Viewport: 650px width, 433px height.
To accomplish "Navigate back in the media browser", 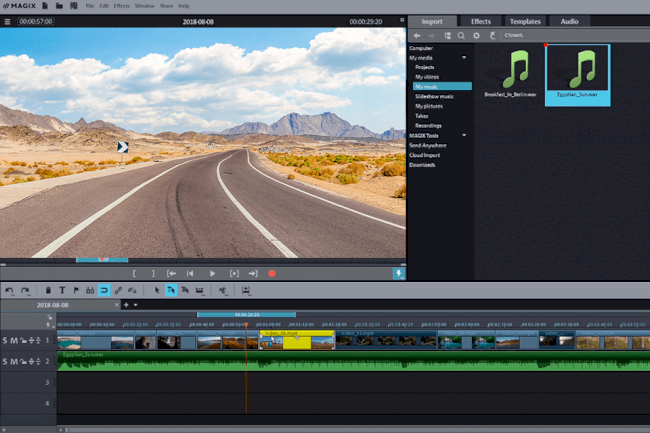I will point(417,36).
